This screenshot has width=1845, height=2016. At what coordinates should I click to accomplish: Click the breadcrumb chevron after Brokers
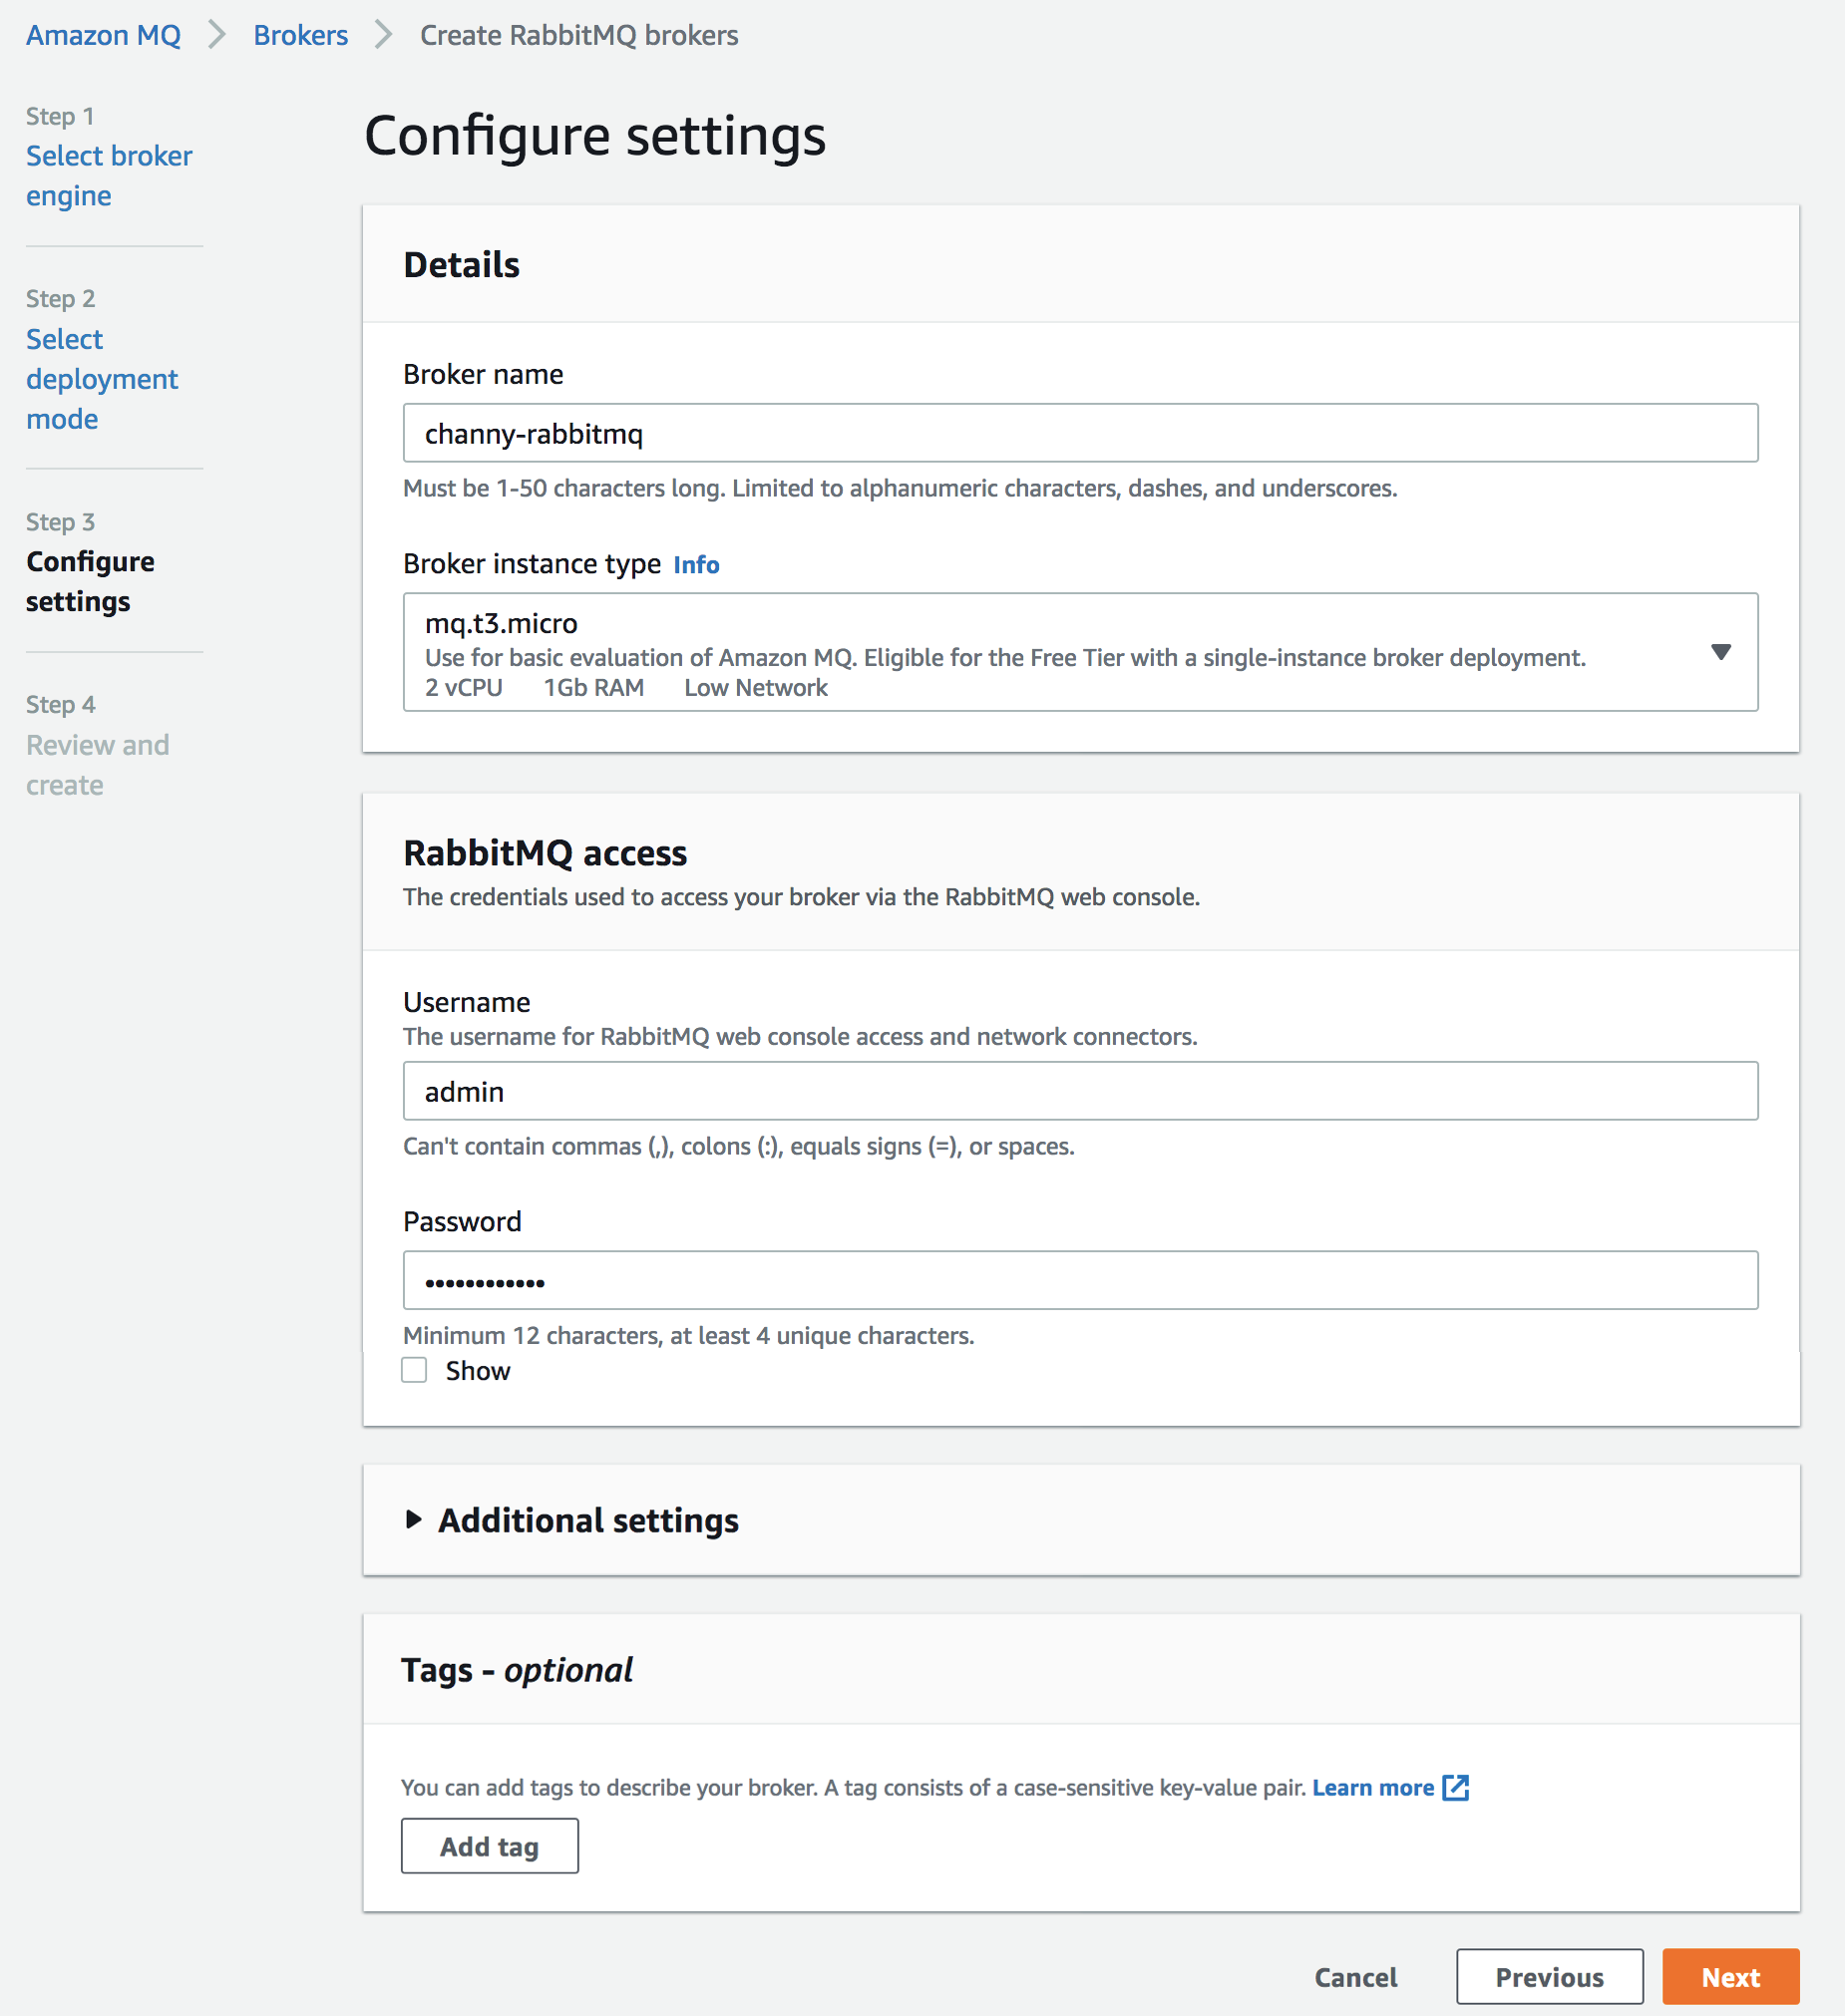pyautogui.click(x=384, y=35)
